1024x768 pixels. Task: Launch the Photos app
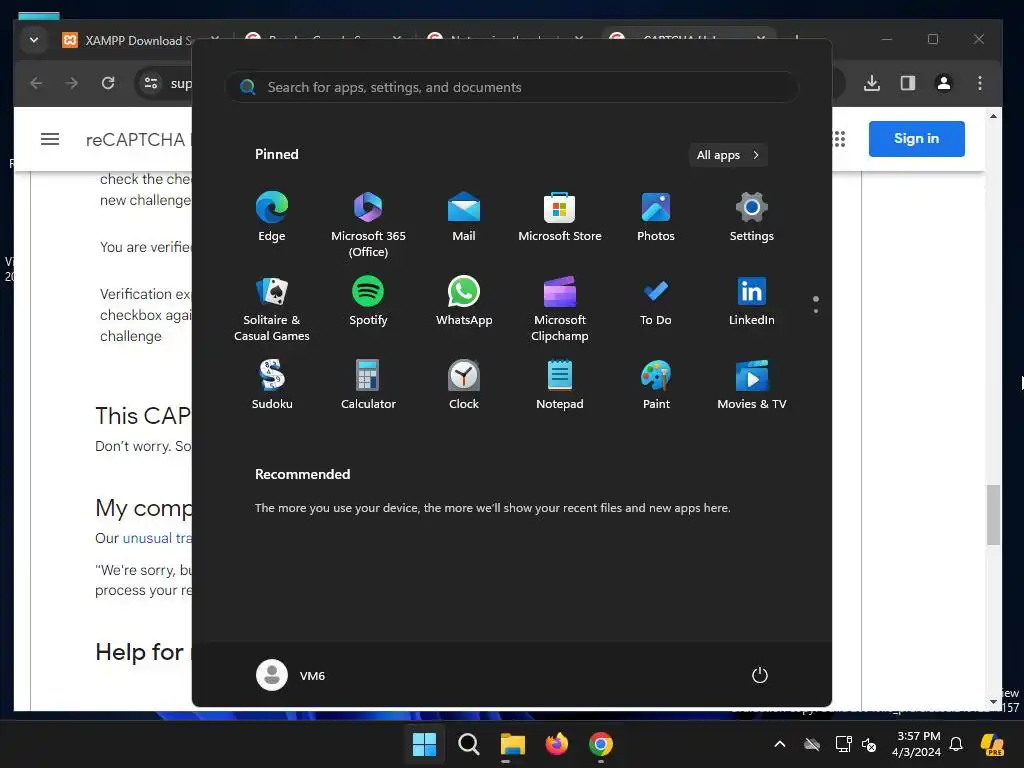coord(656,217)
